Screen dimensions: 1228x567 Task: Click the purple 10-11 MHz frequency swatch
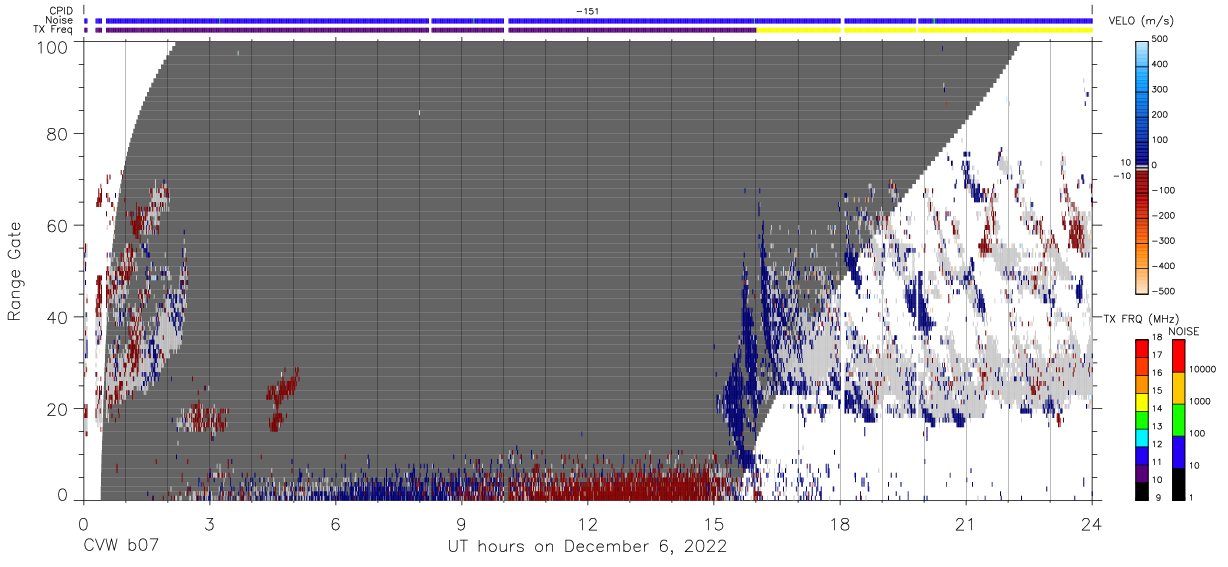click(x=1141, y=471)
